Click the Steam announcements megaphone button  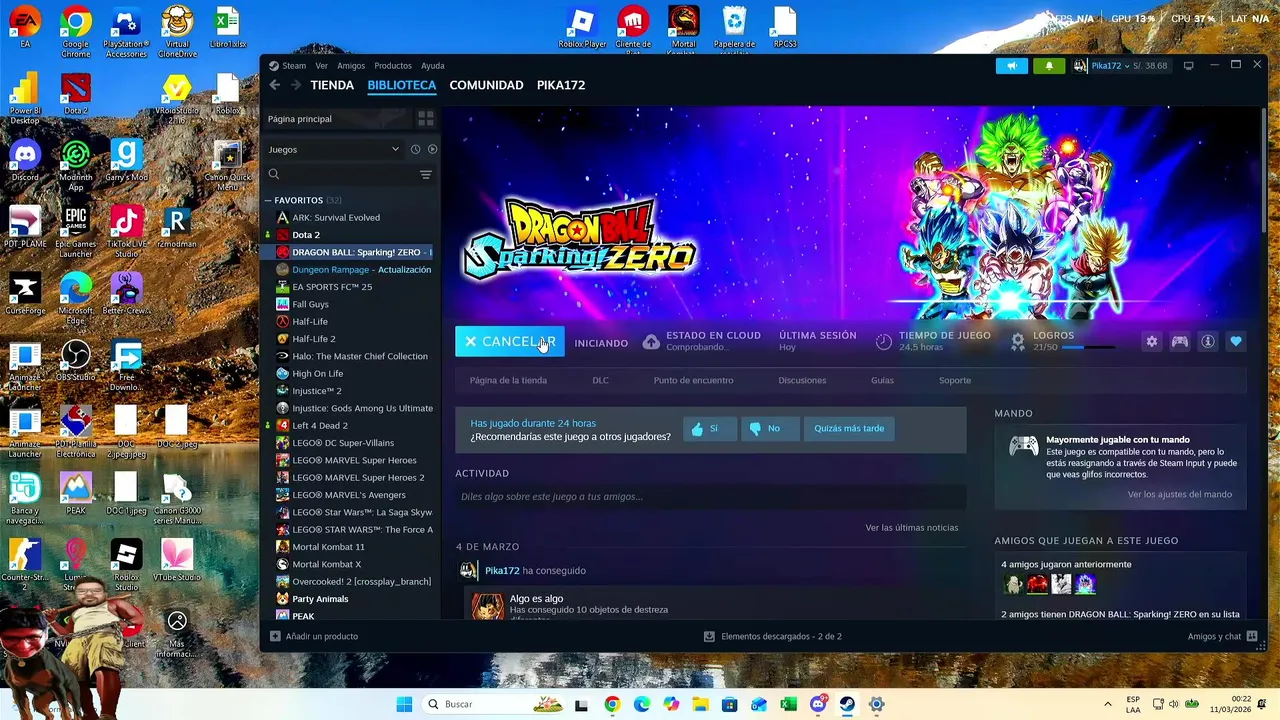(x=1011, y=66)
